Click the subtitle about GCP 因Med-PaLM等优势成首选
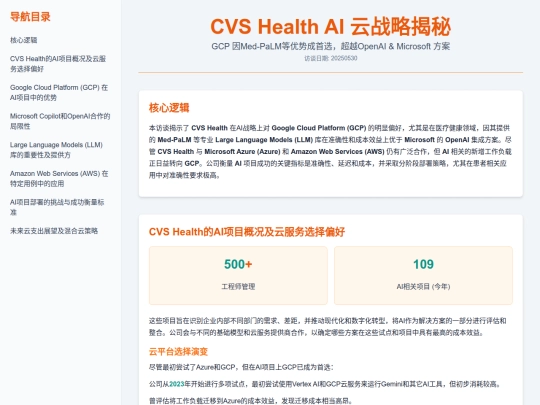 pyautogui.click(x=331, y=46)
